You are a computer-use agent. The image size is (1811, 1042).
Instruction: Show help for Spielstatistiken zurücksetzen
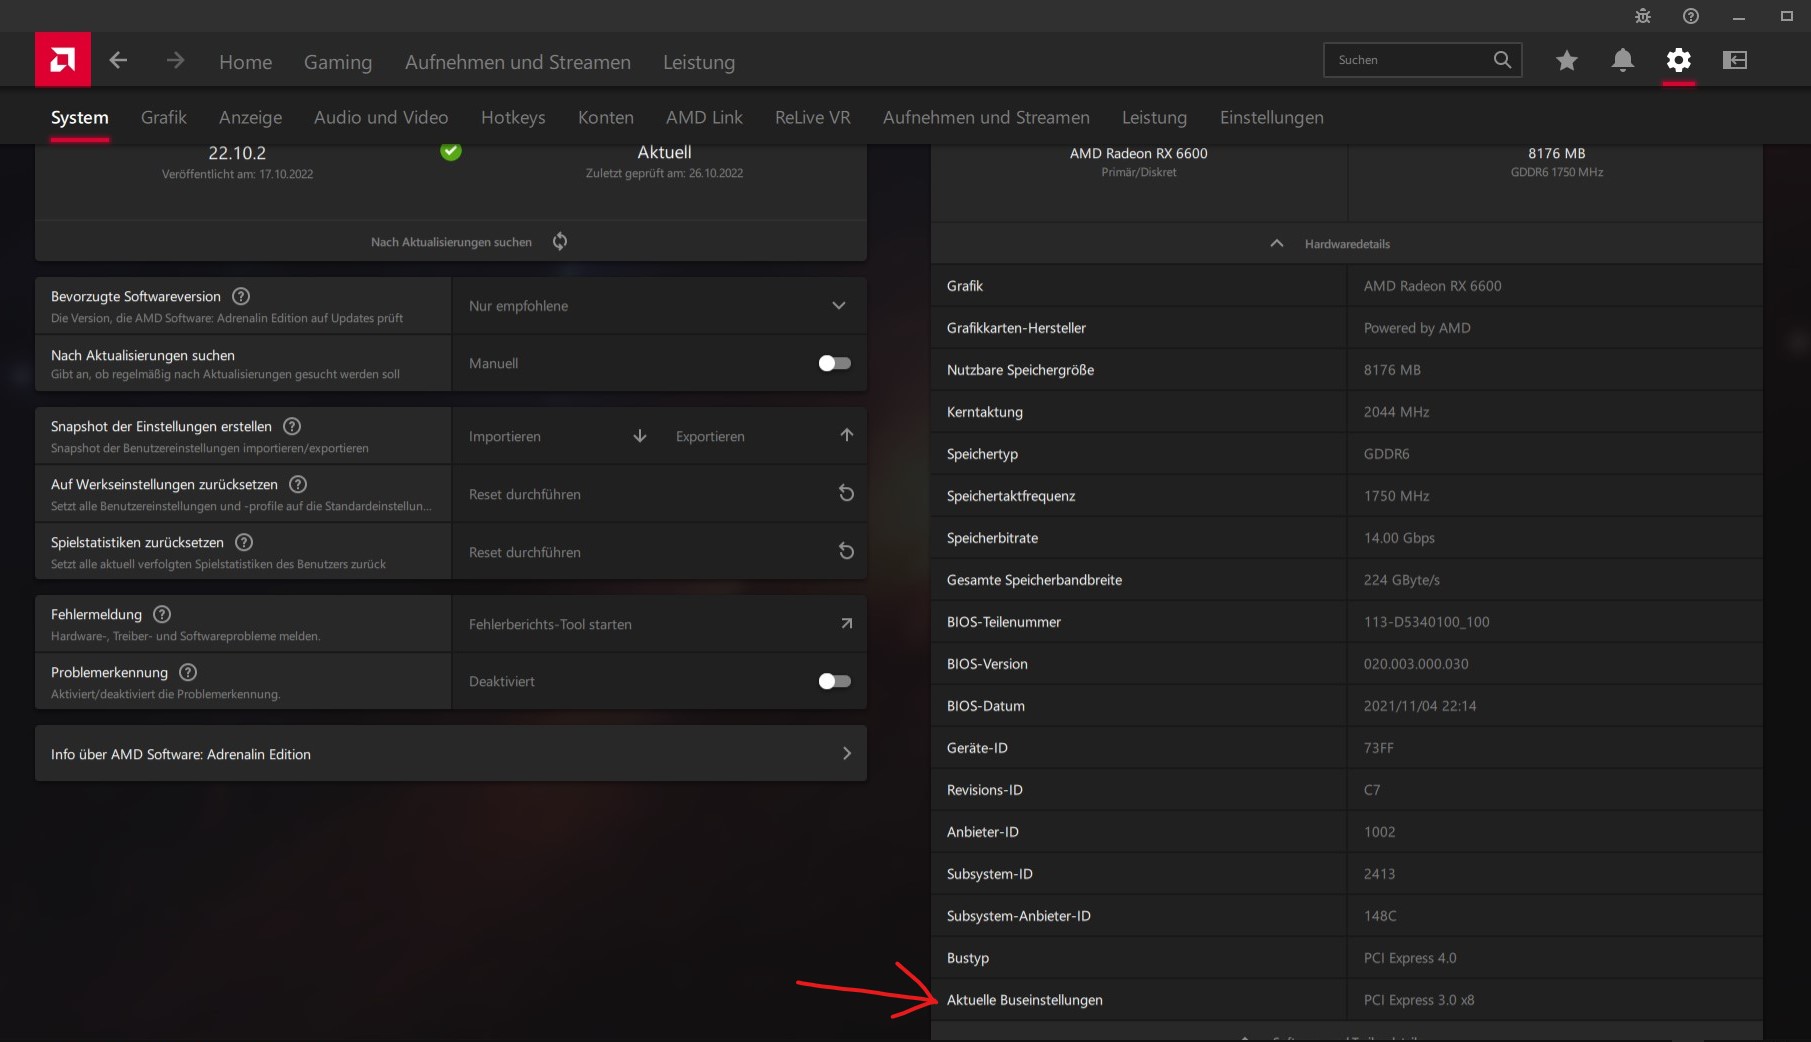coord(244,542)
